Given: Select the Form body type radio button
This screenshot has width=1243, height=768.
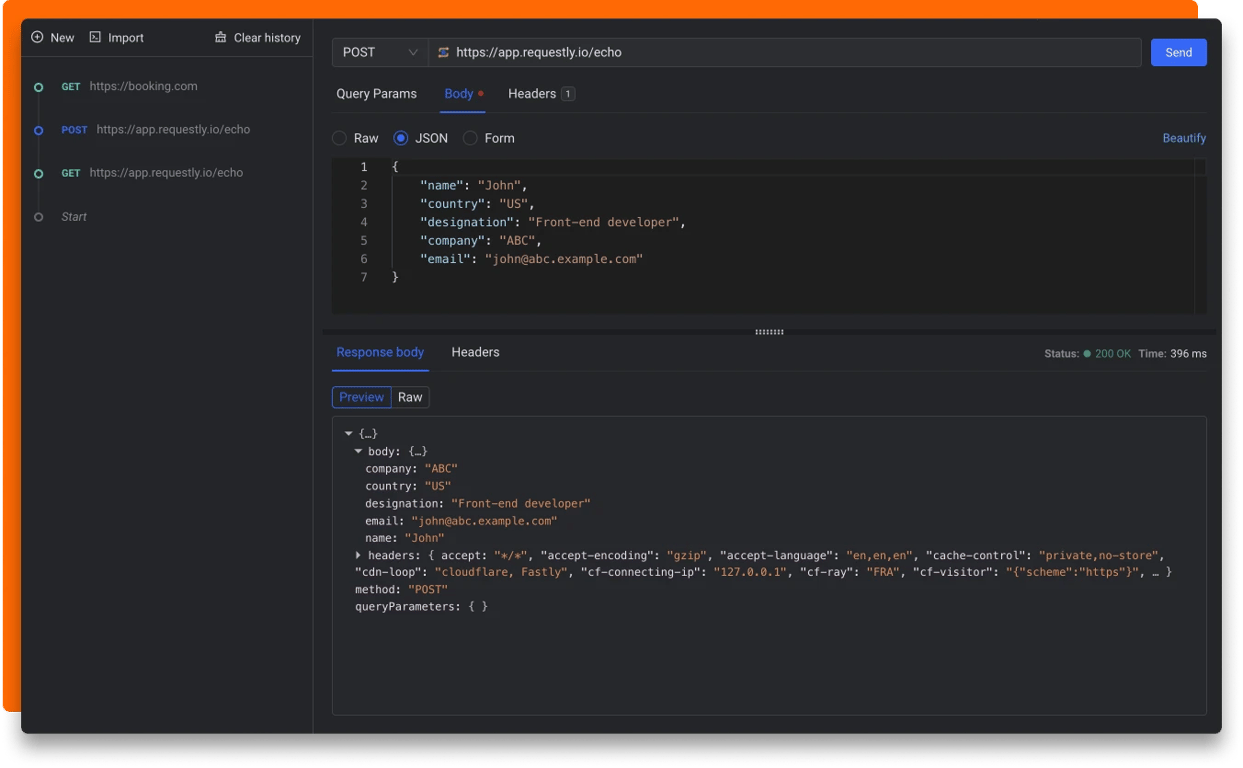Looking at the screenshot, I should pos(470,138).
